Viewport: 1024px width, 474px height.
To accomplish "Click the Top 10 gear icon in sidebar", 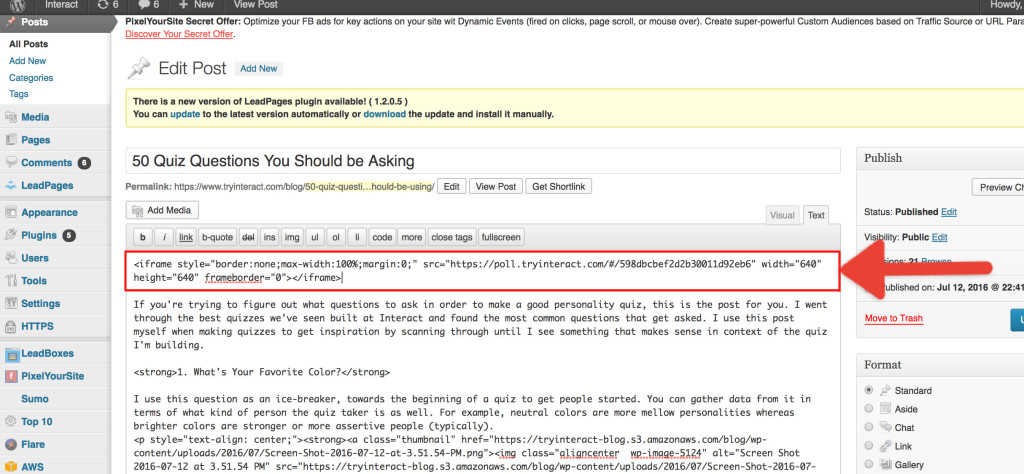I will click(11, 422).
